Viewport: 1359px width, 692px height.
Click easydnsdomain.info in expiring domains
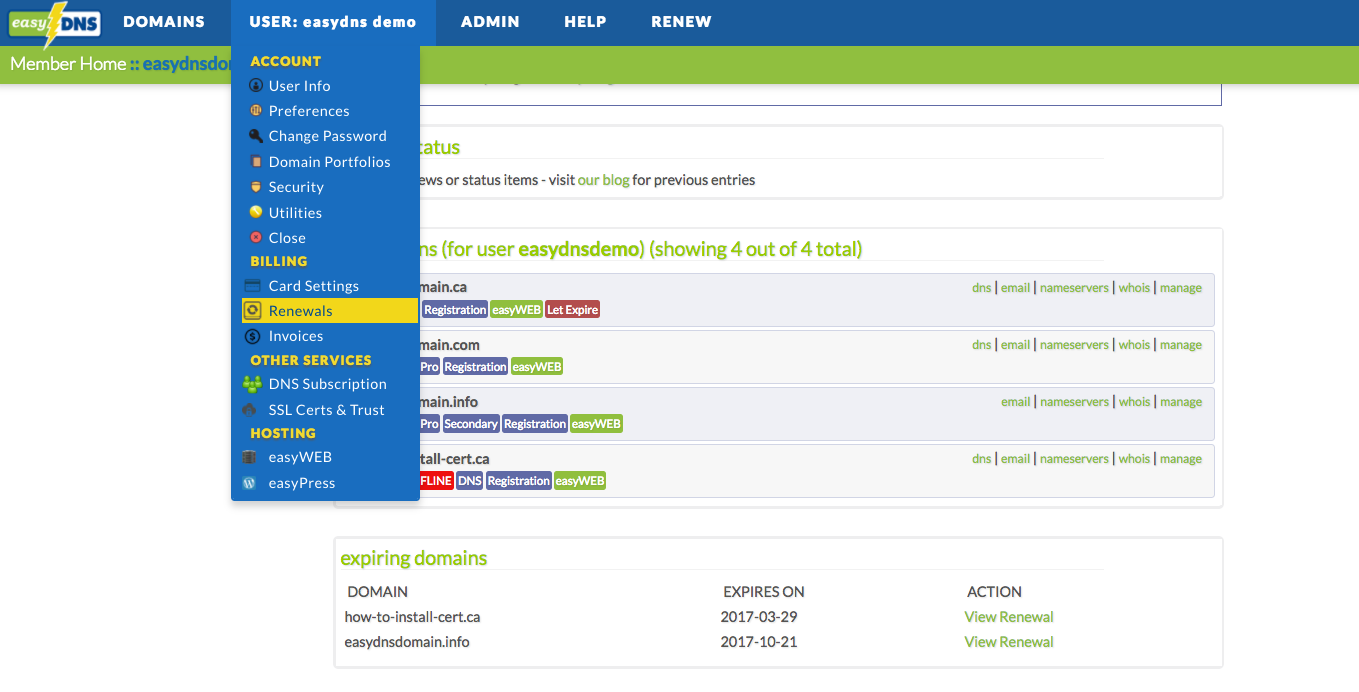(407, 642)
